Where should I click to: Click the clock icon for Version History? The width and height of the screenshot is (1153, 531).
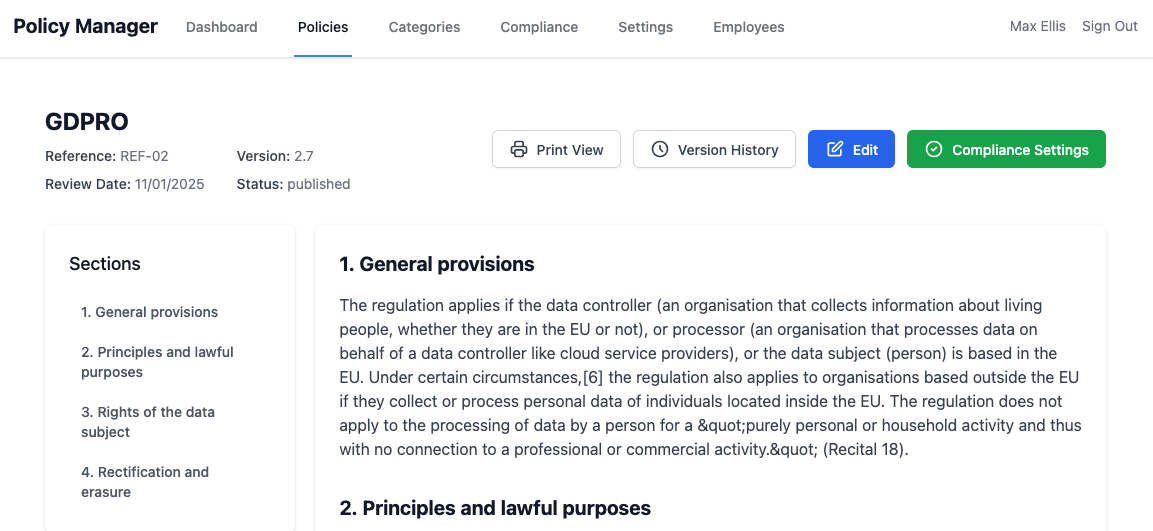click(x=660, y=150)
